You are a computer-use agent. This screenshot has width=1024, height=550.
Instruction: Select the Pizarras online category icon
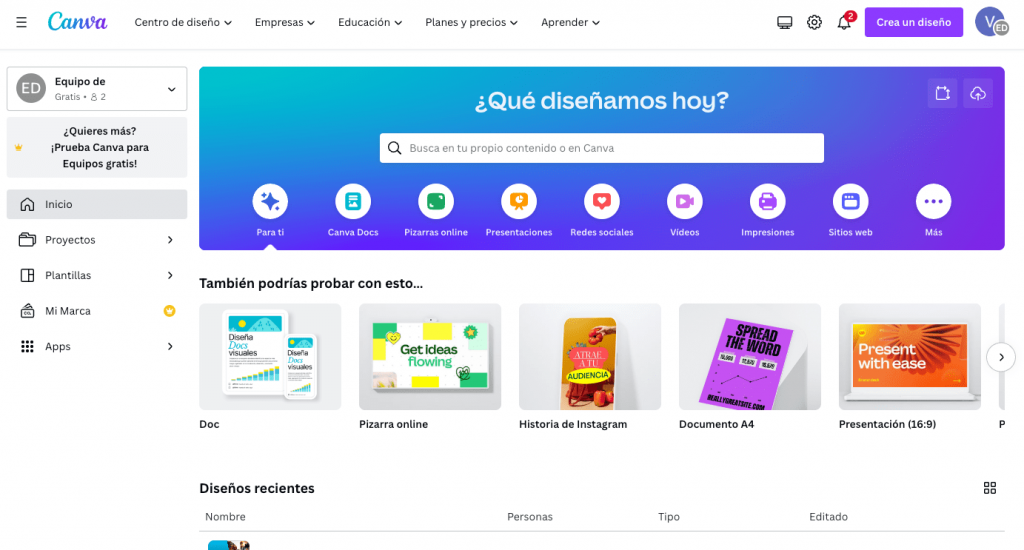(436, 202)
